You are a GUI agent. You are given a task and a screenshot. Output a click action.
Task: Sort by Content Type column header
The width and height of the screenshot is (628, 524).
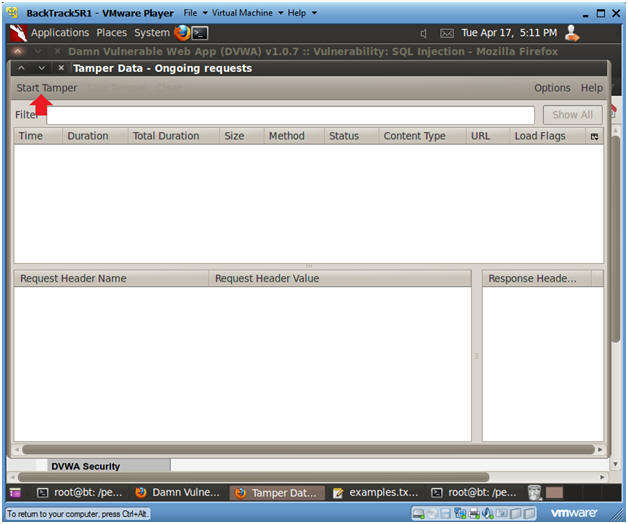[x=422, y=136]
